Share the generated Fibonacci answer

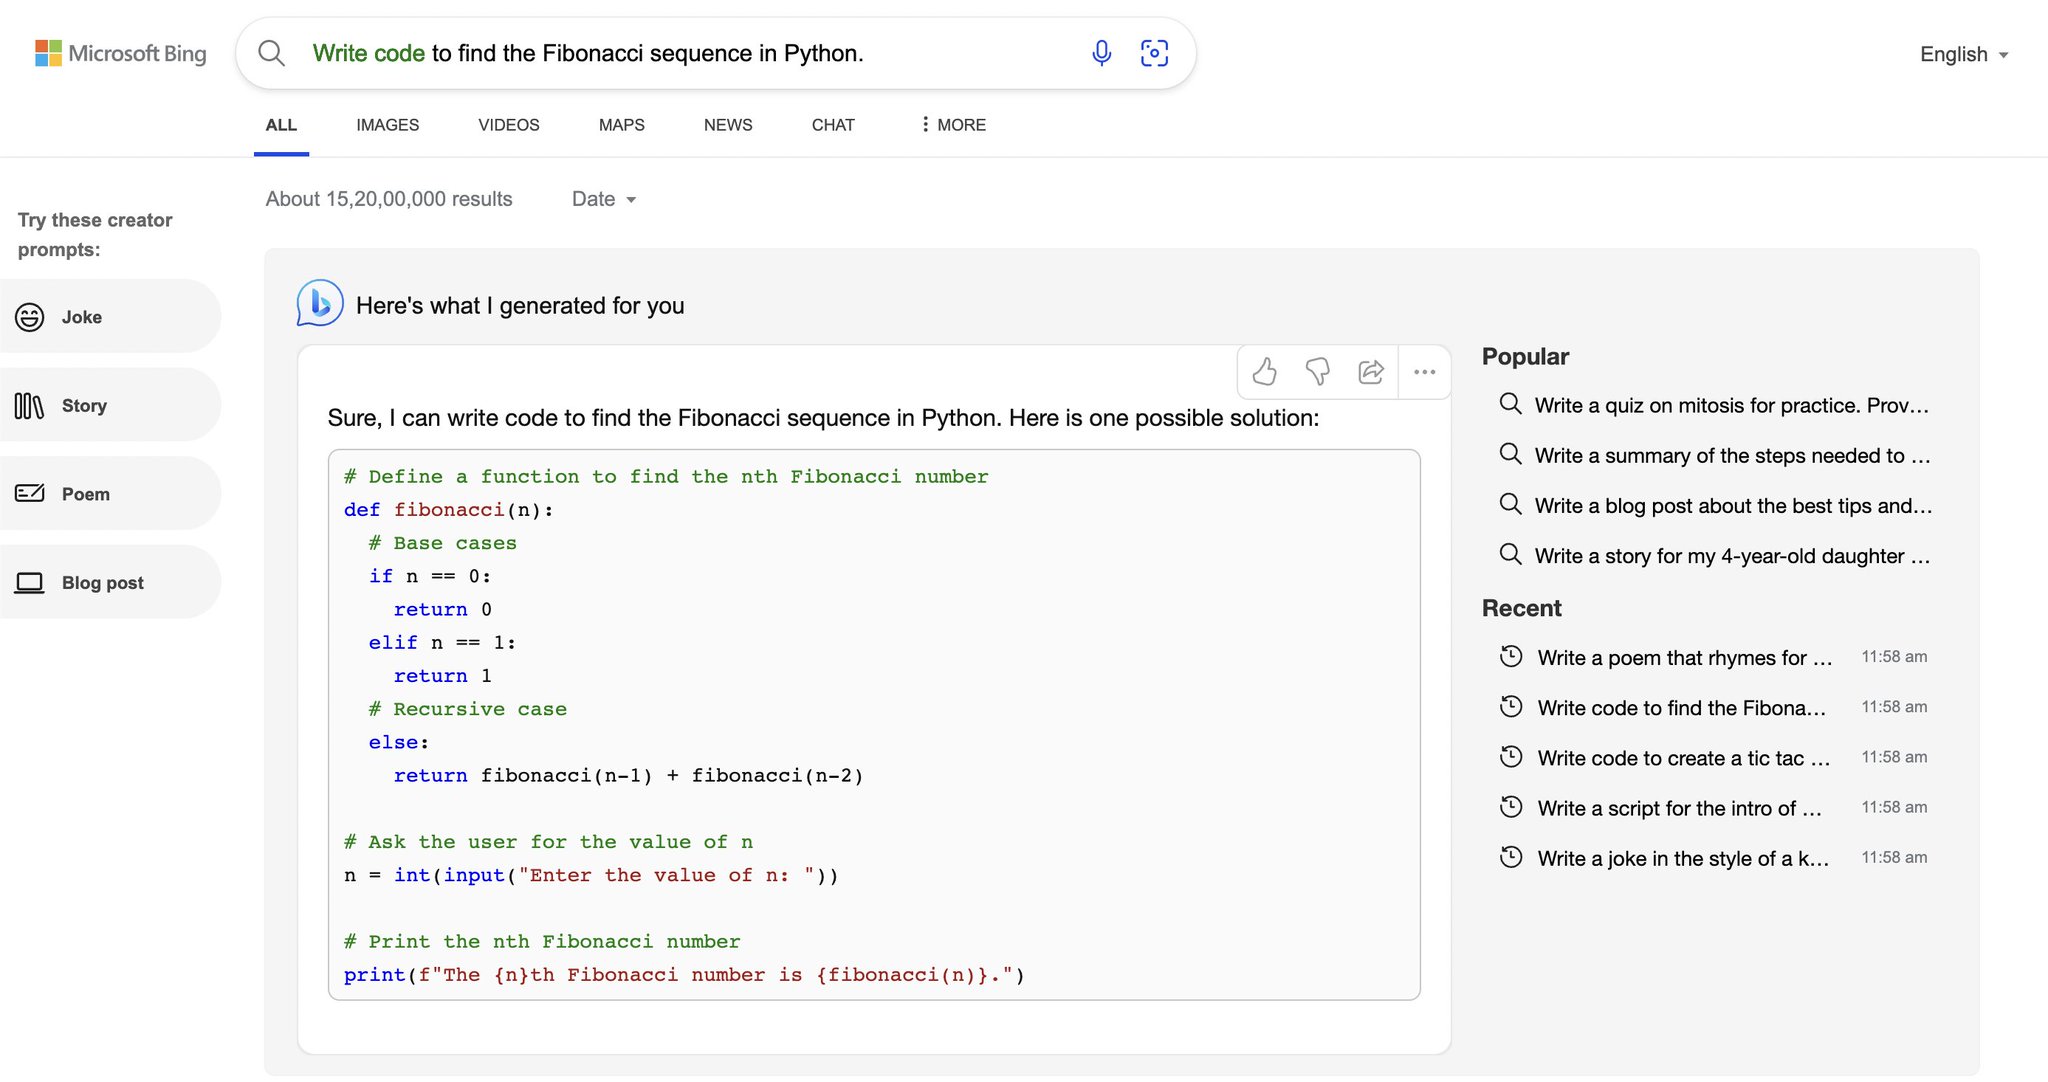click(1371, 372)
